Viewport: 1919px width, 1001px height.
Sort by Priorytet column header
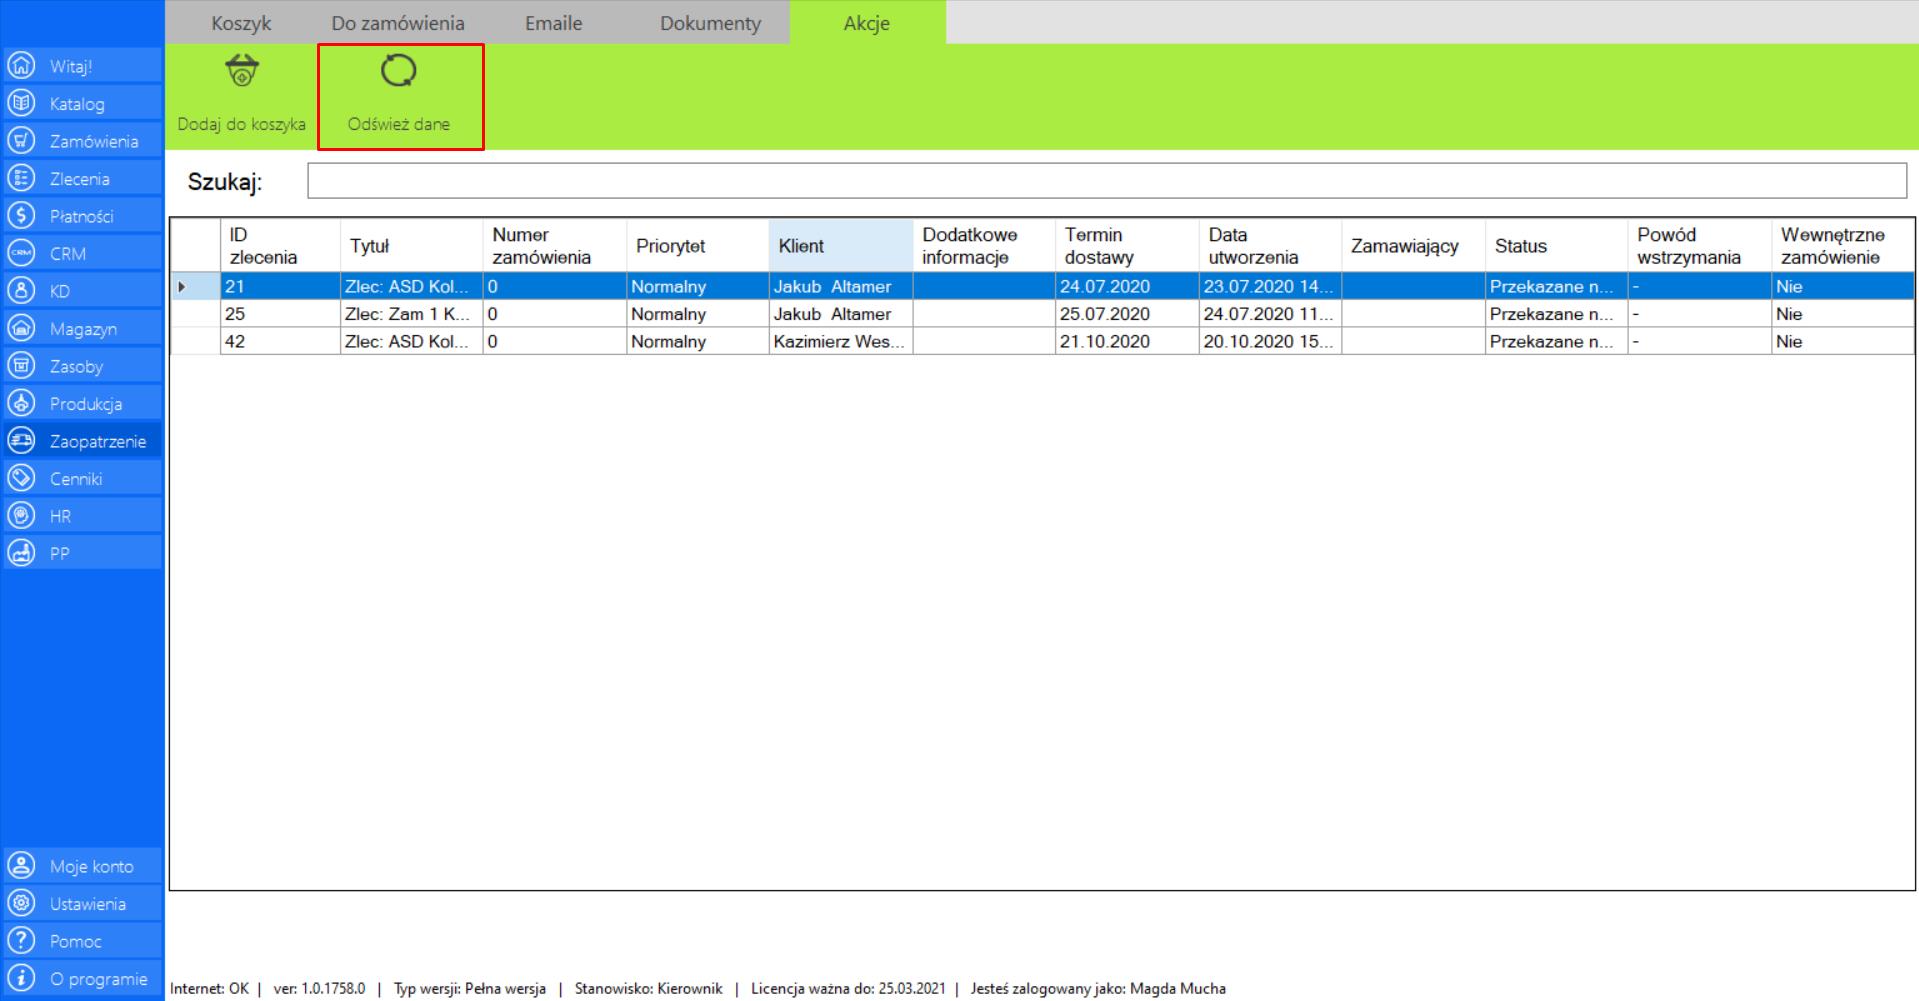(x=697, y=246)
